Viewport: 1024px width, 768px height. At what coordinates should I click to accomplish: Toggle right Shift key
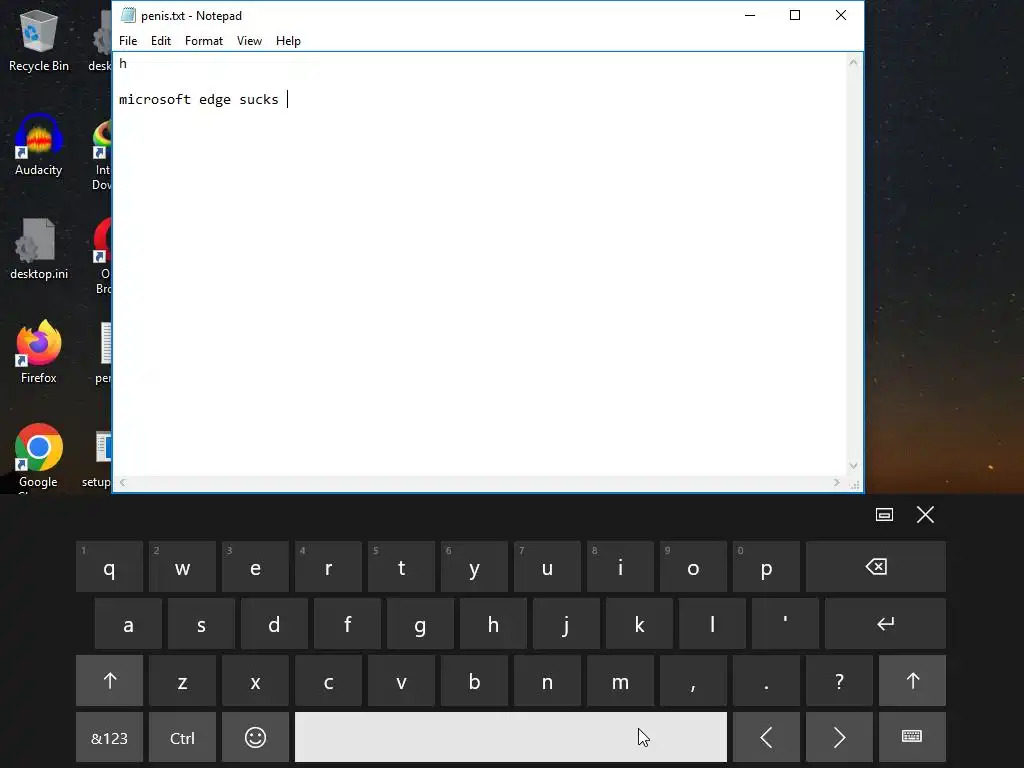tap(912, 680)
